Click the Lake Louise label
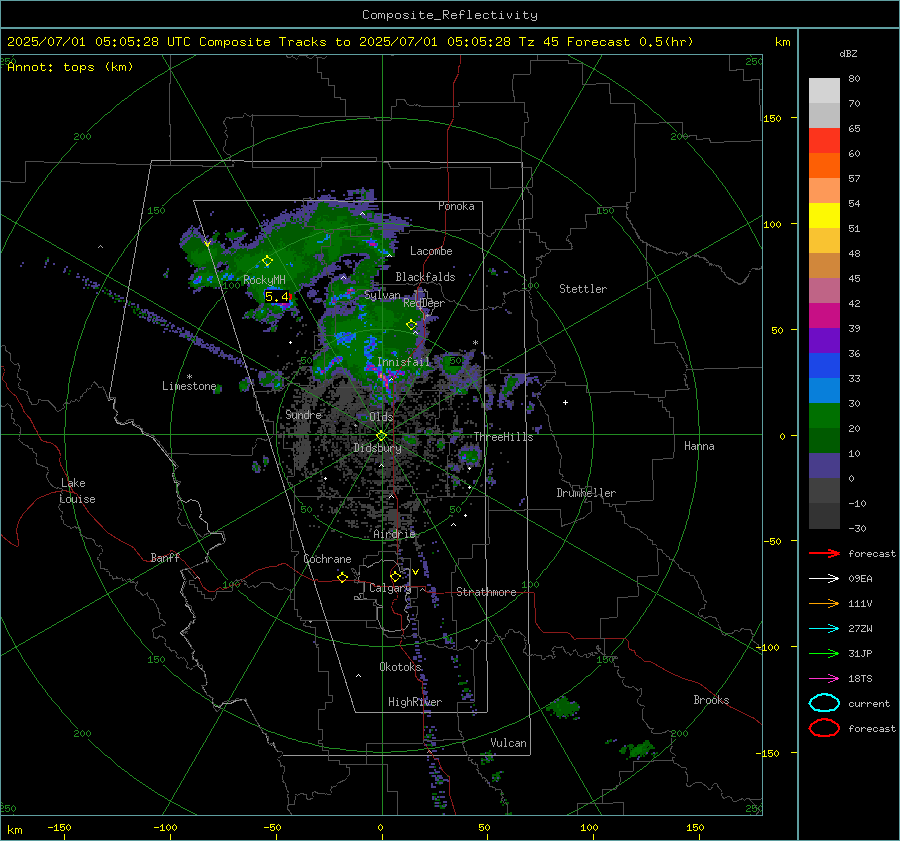Image resolution: width=900 pixels, height=841 pixels. click(x=78, y=491)
